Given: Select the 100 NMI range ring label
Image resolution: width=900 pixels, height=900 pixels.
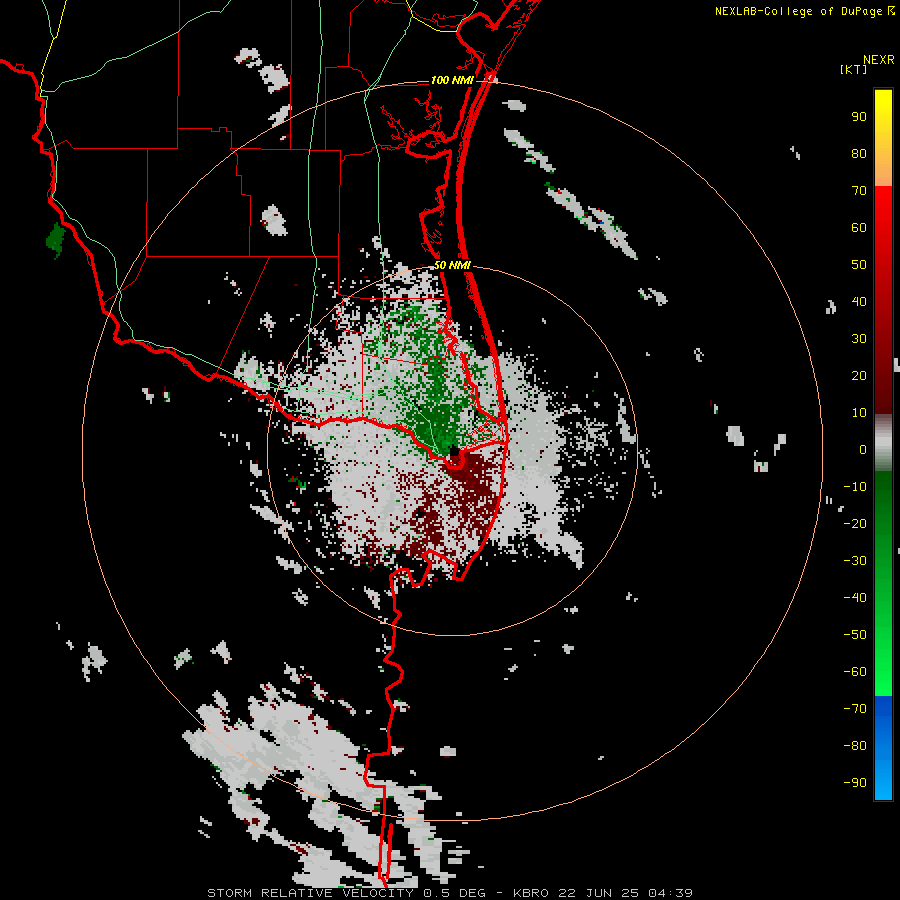Looking at the screenshot, I should 452,80.
